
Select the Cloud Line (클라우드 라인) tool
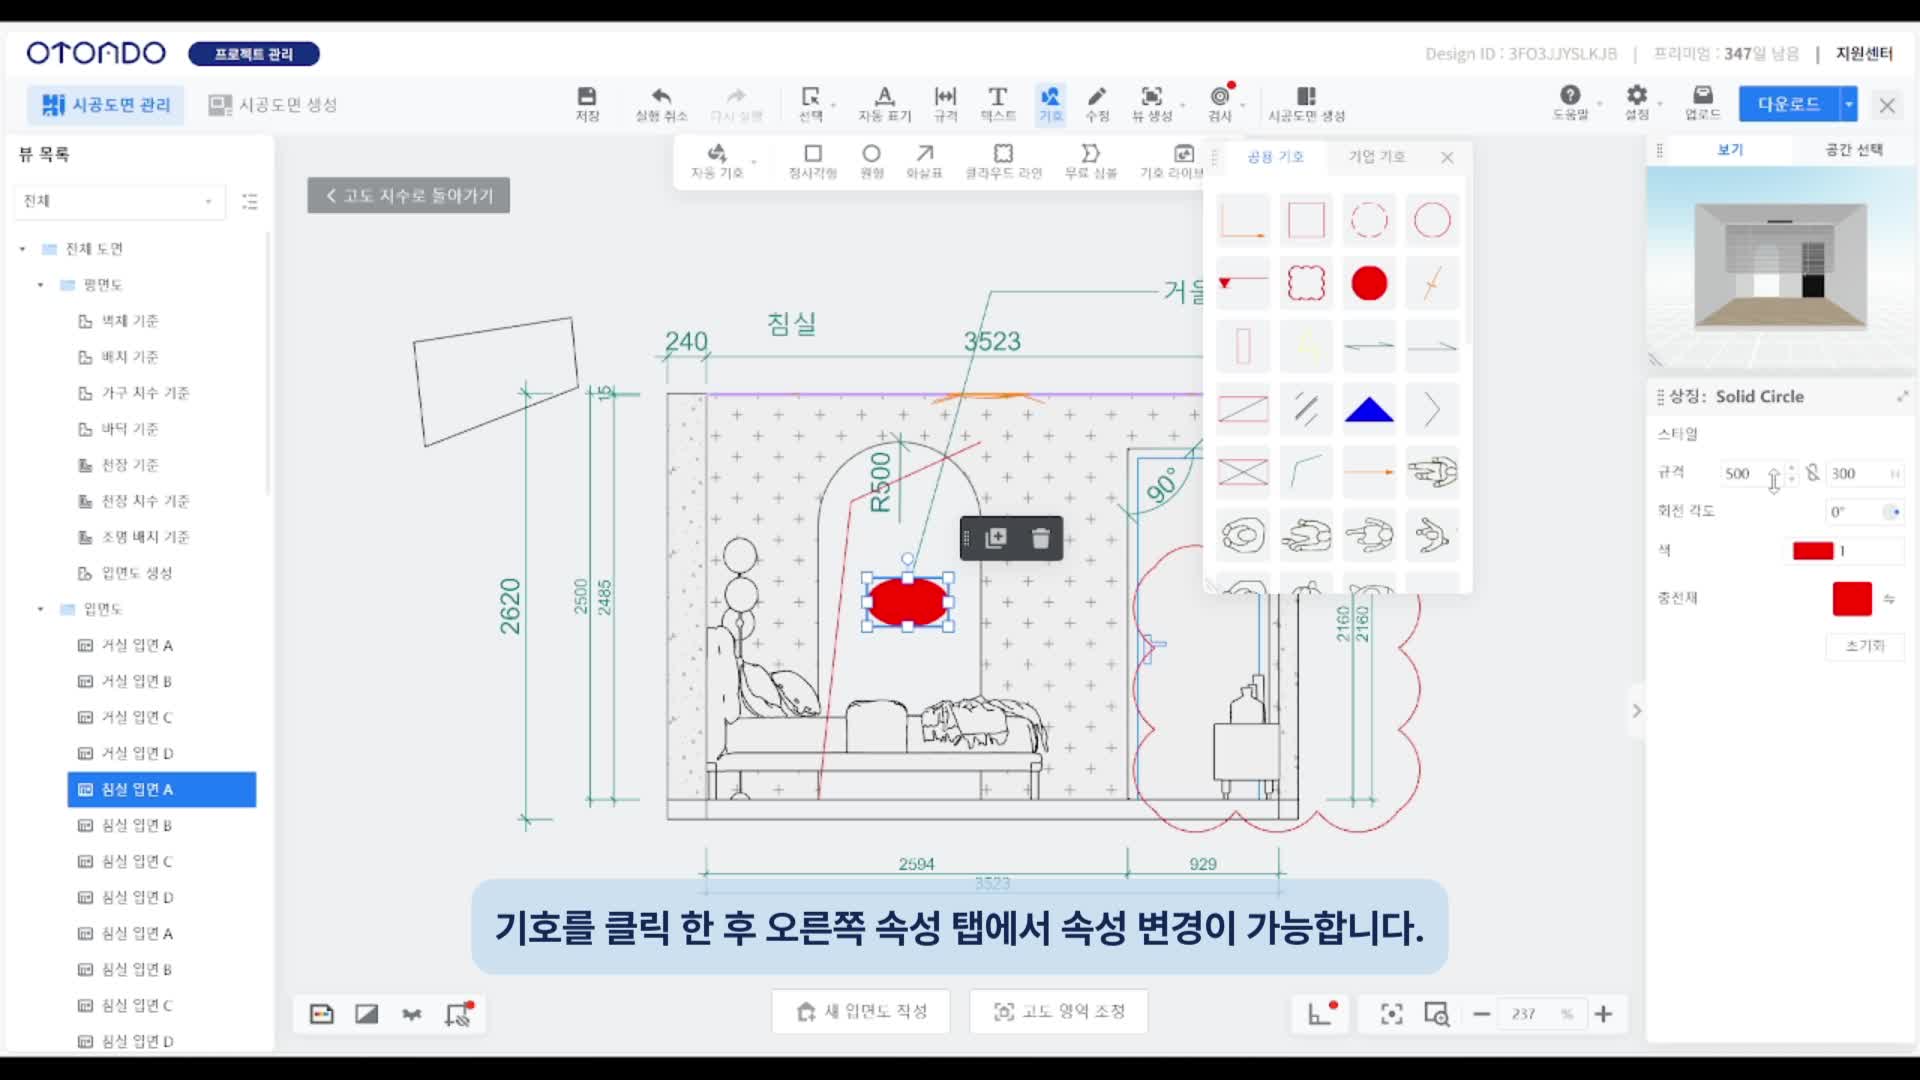coord(1003,159)
